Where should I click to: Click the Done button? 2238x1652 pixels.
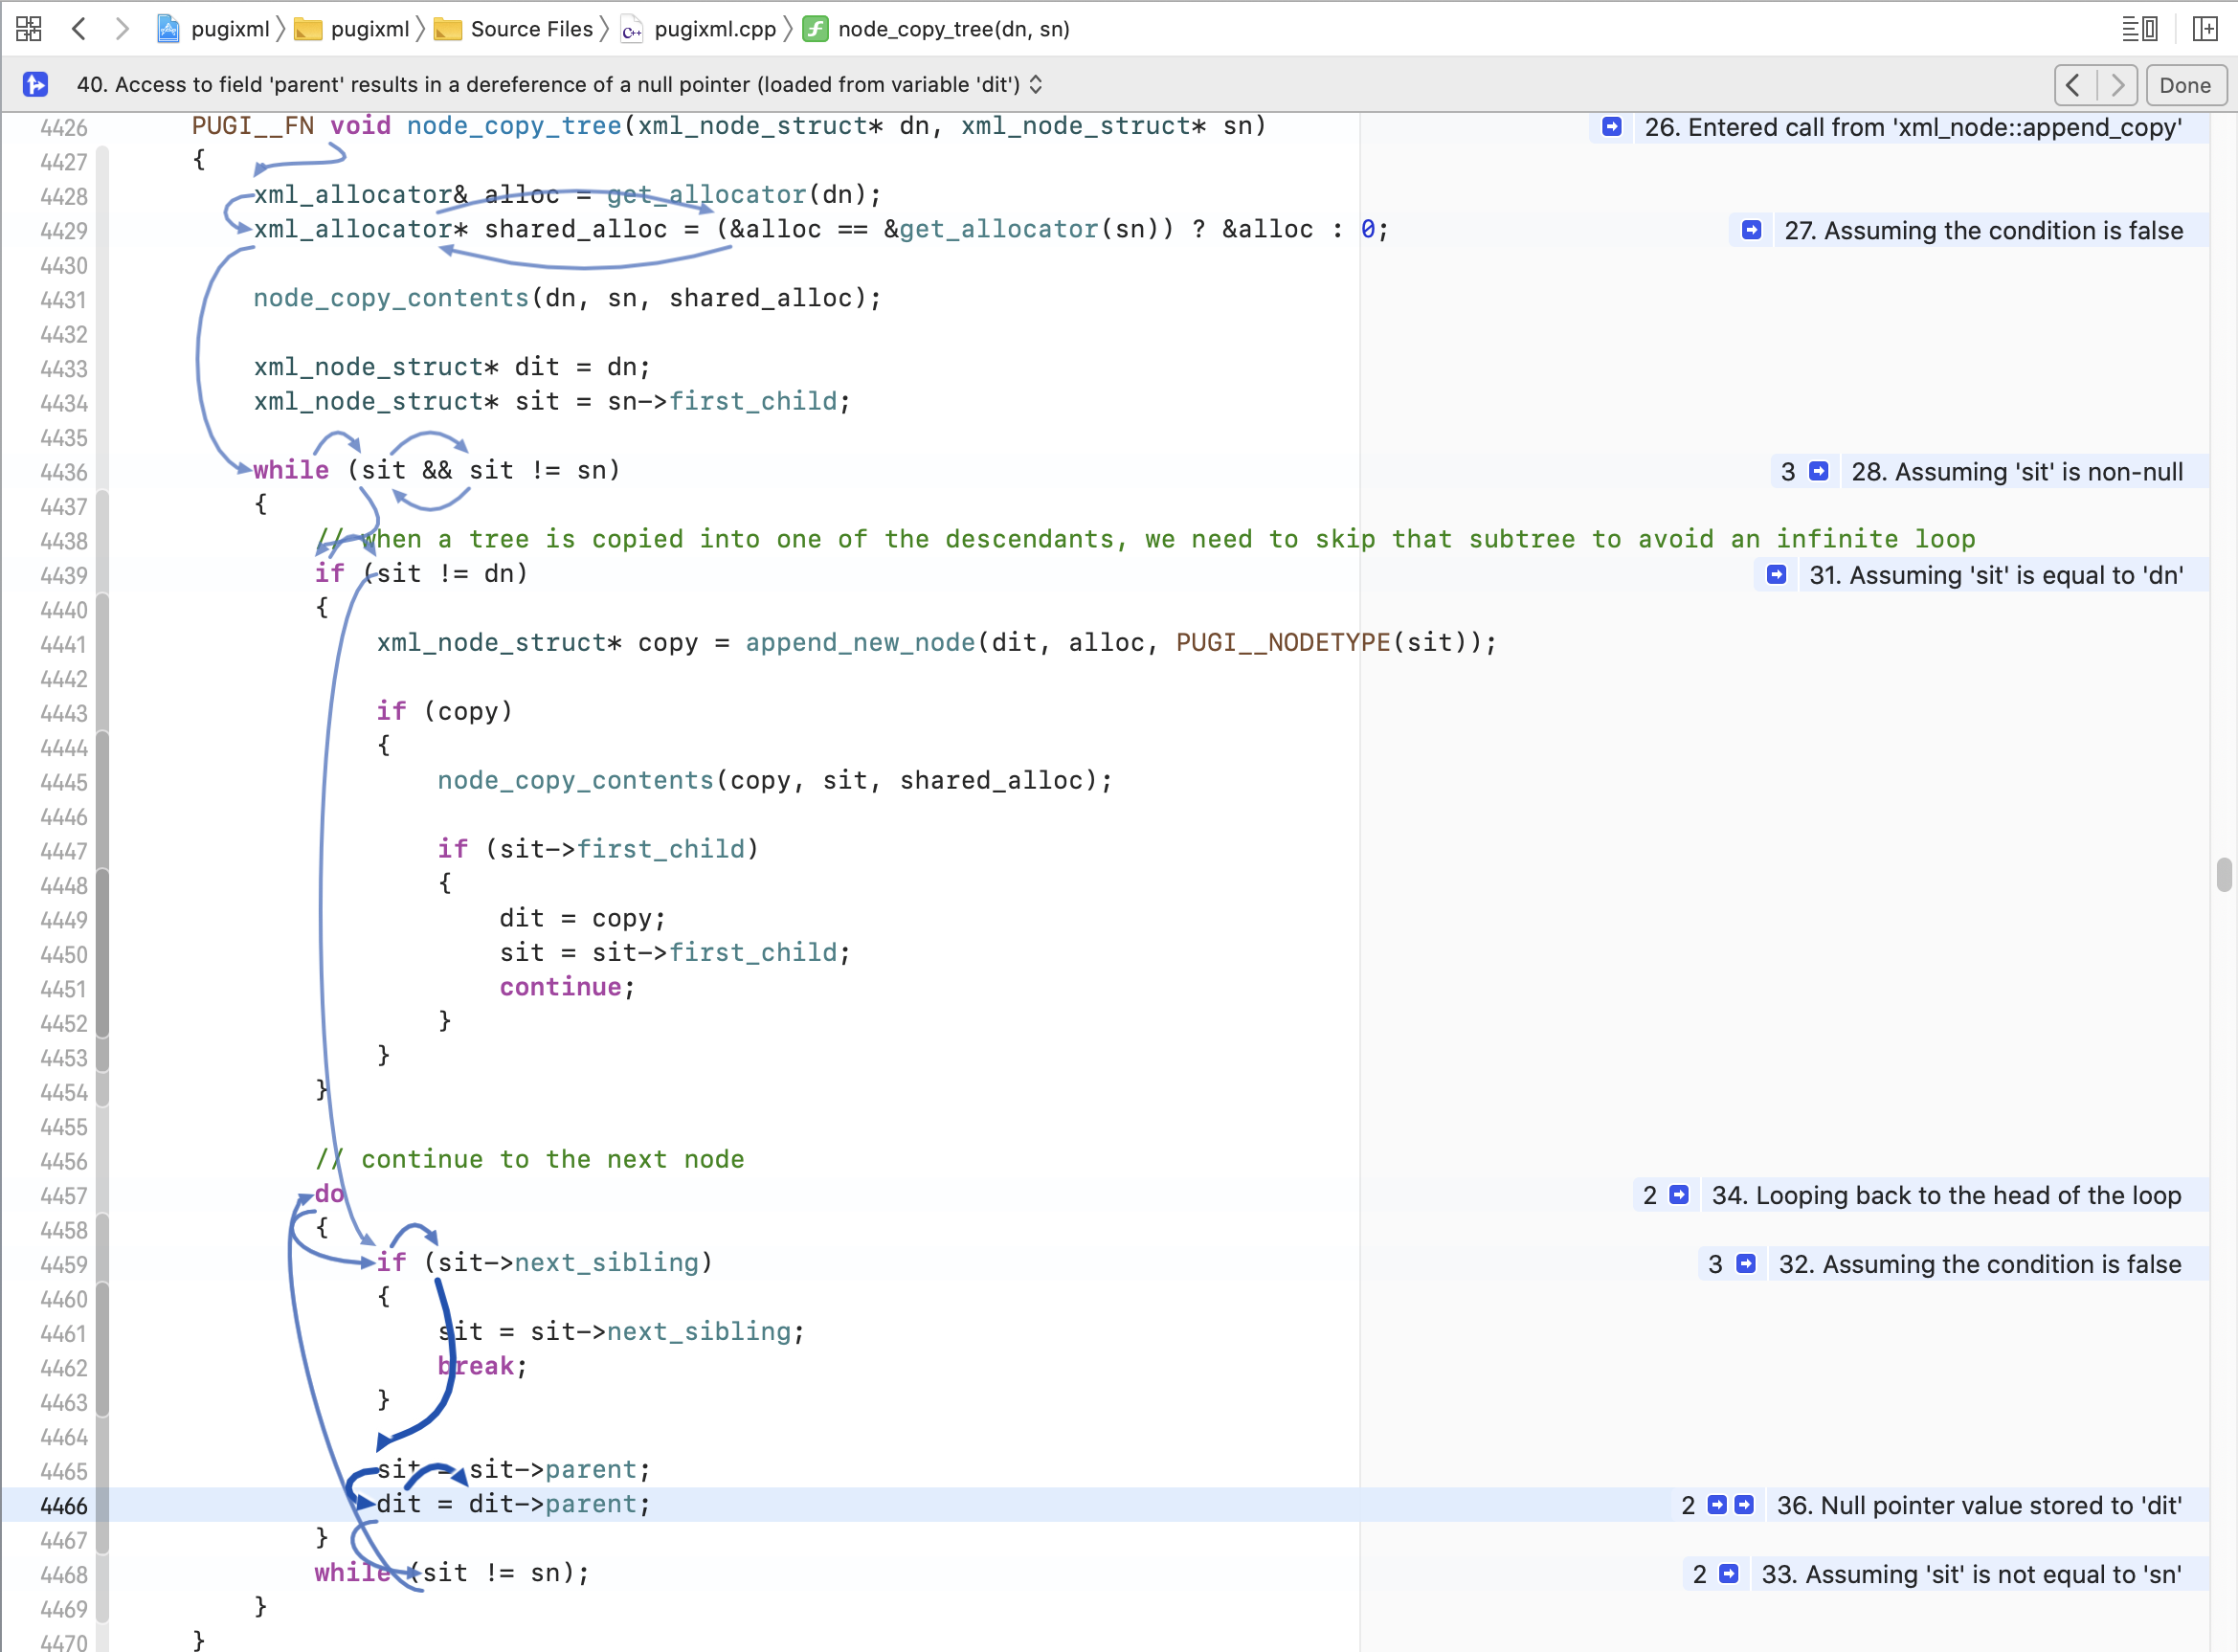[2186, 85]
